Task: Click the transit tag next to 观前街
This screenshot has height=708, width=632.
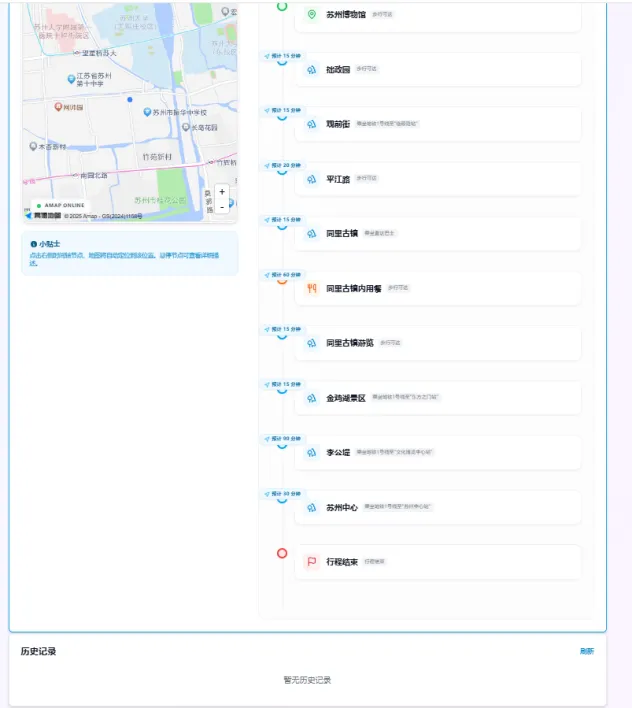Action: coord(387,124)
